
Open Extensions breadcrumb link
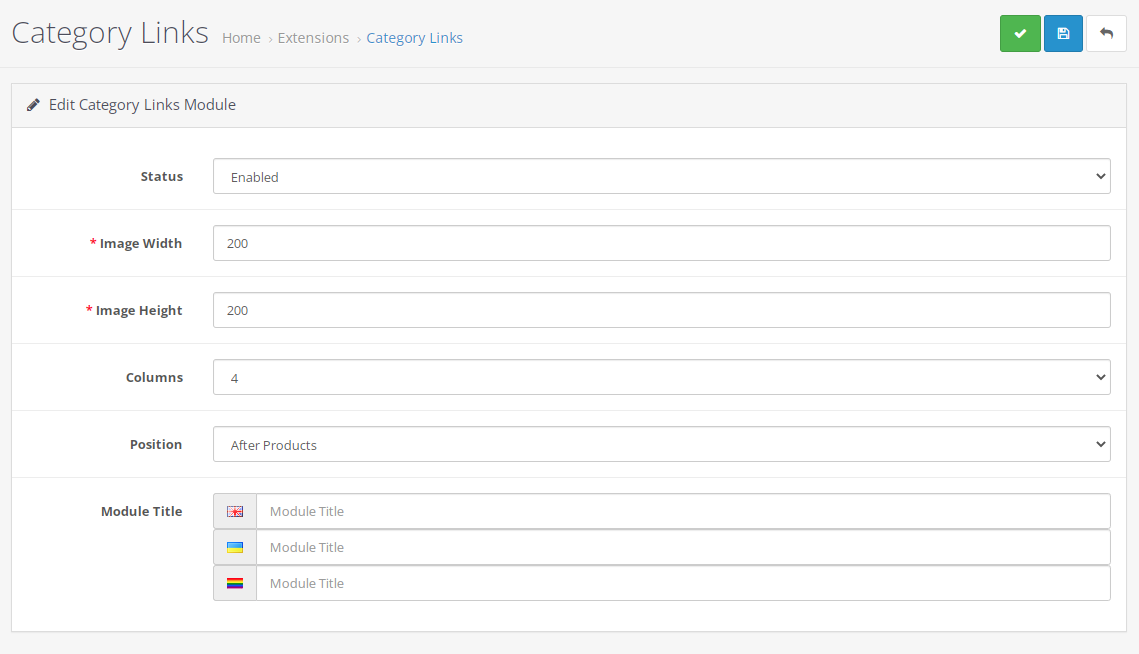313,38
